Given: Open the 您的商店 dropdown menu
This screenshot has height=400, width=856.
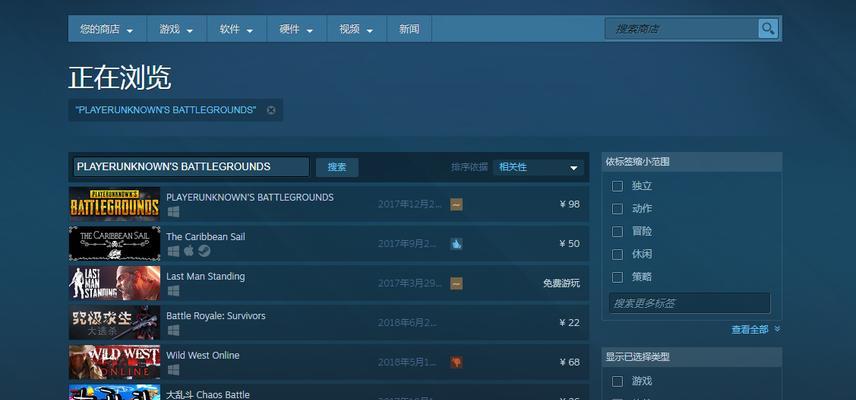Looking at the screenshot, I should 107,29.
